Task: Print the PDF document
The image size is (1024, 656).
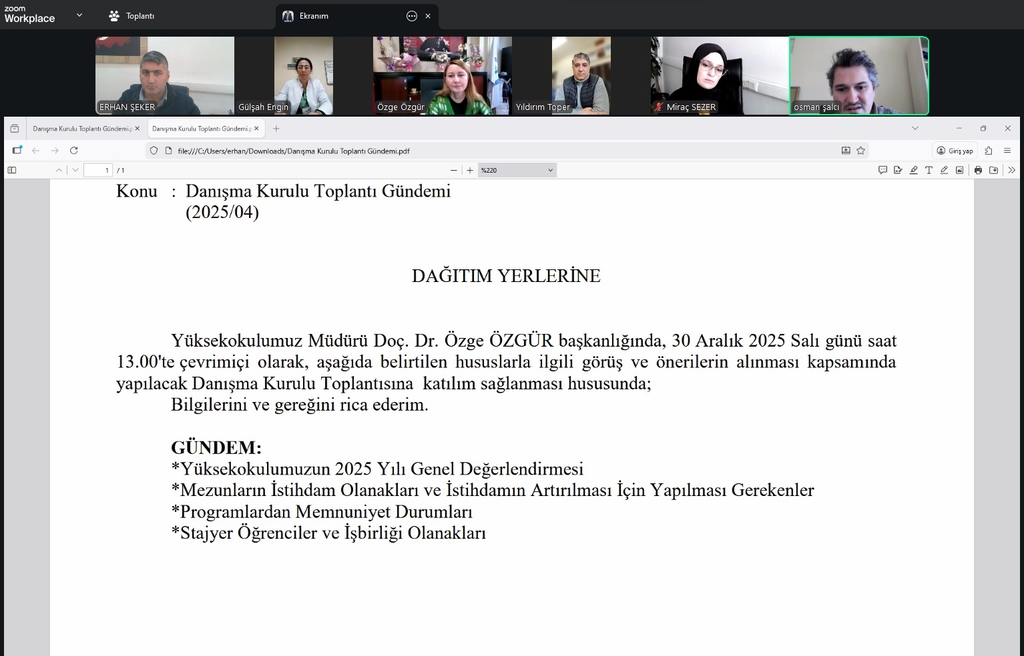Action: point(978,170)
